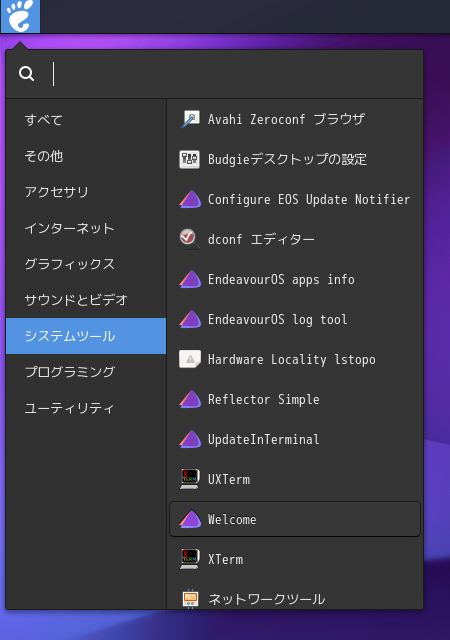Image resolution: width=450 pixels, height=640 pixels.
Task: Run UpdateInTerminal by its label
Action: [x=263, y=440]
